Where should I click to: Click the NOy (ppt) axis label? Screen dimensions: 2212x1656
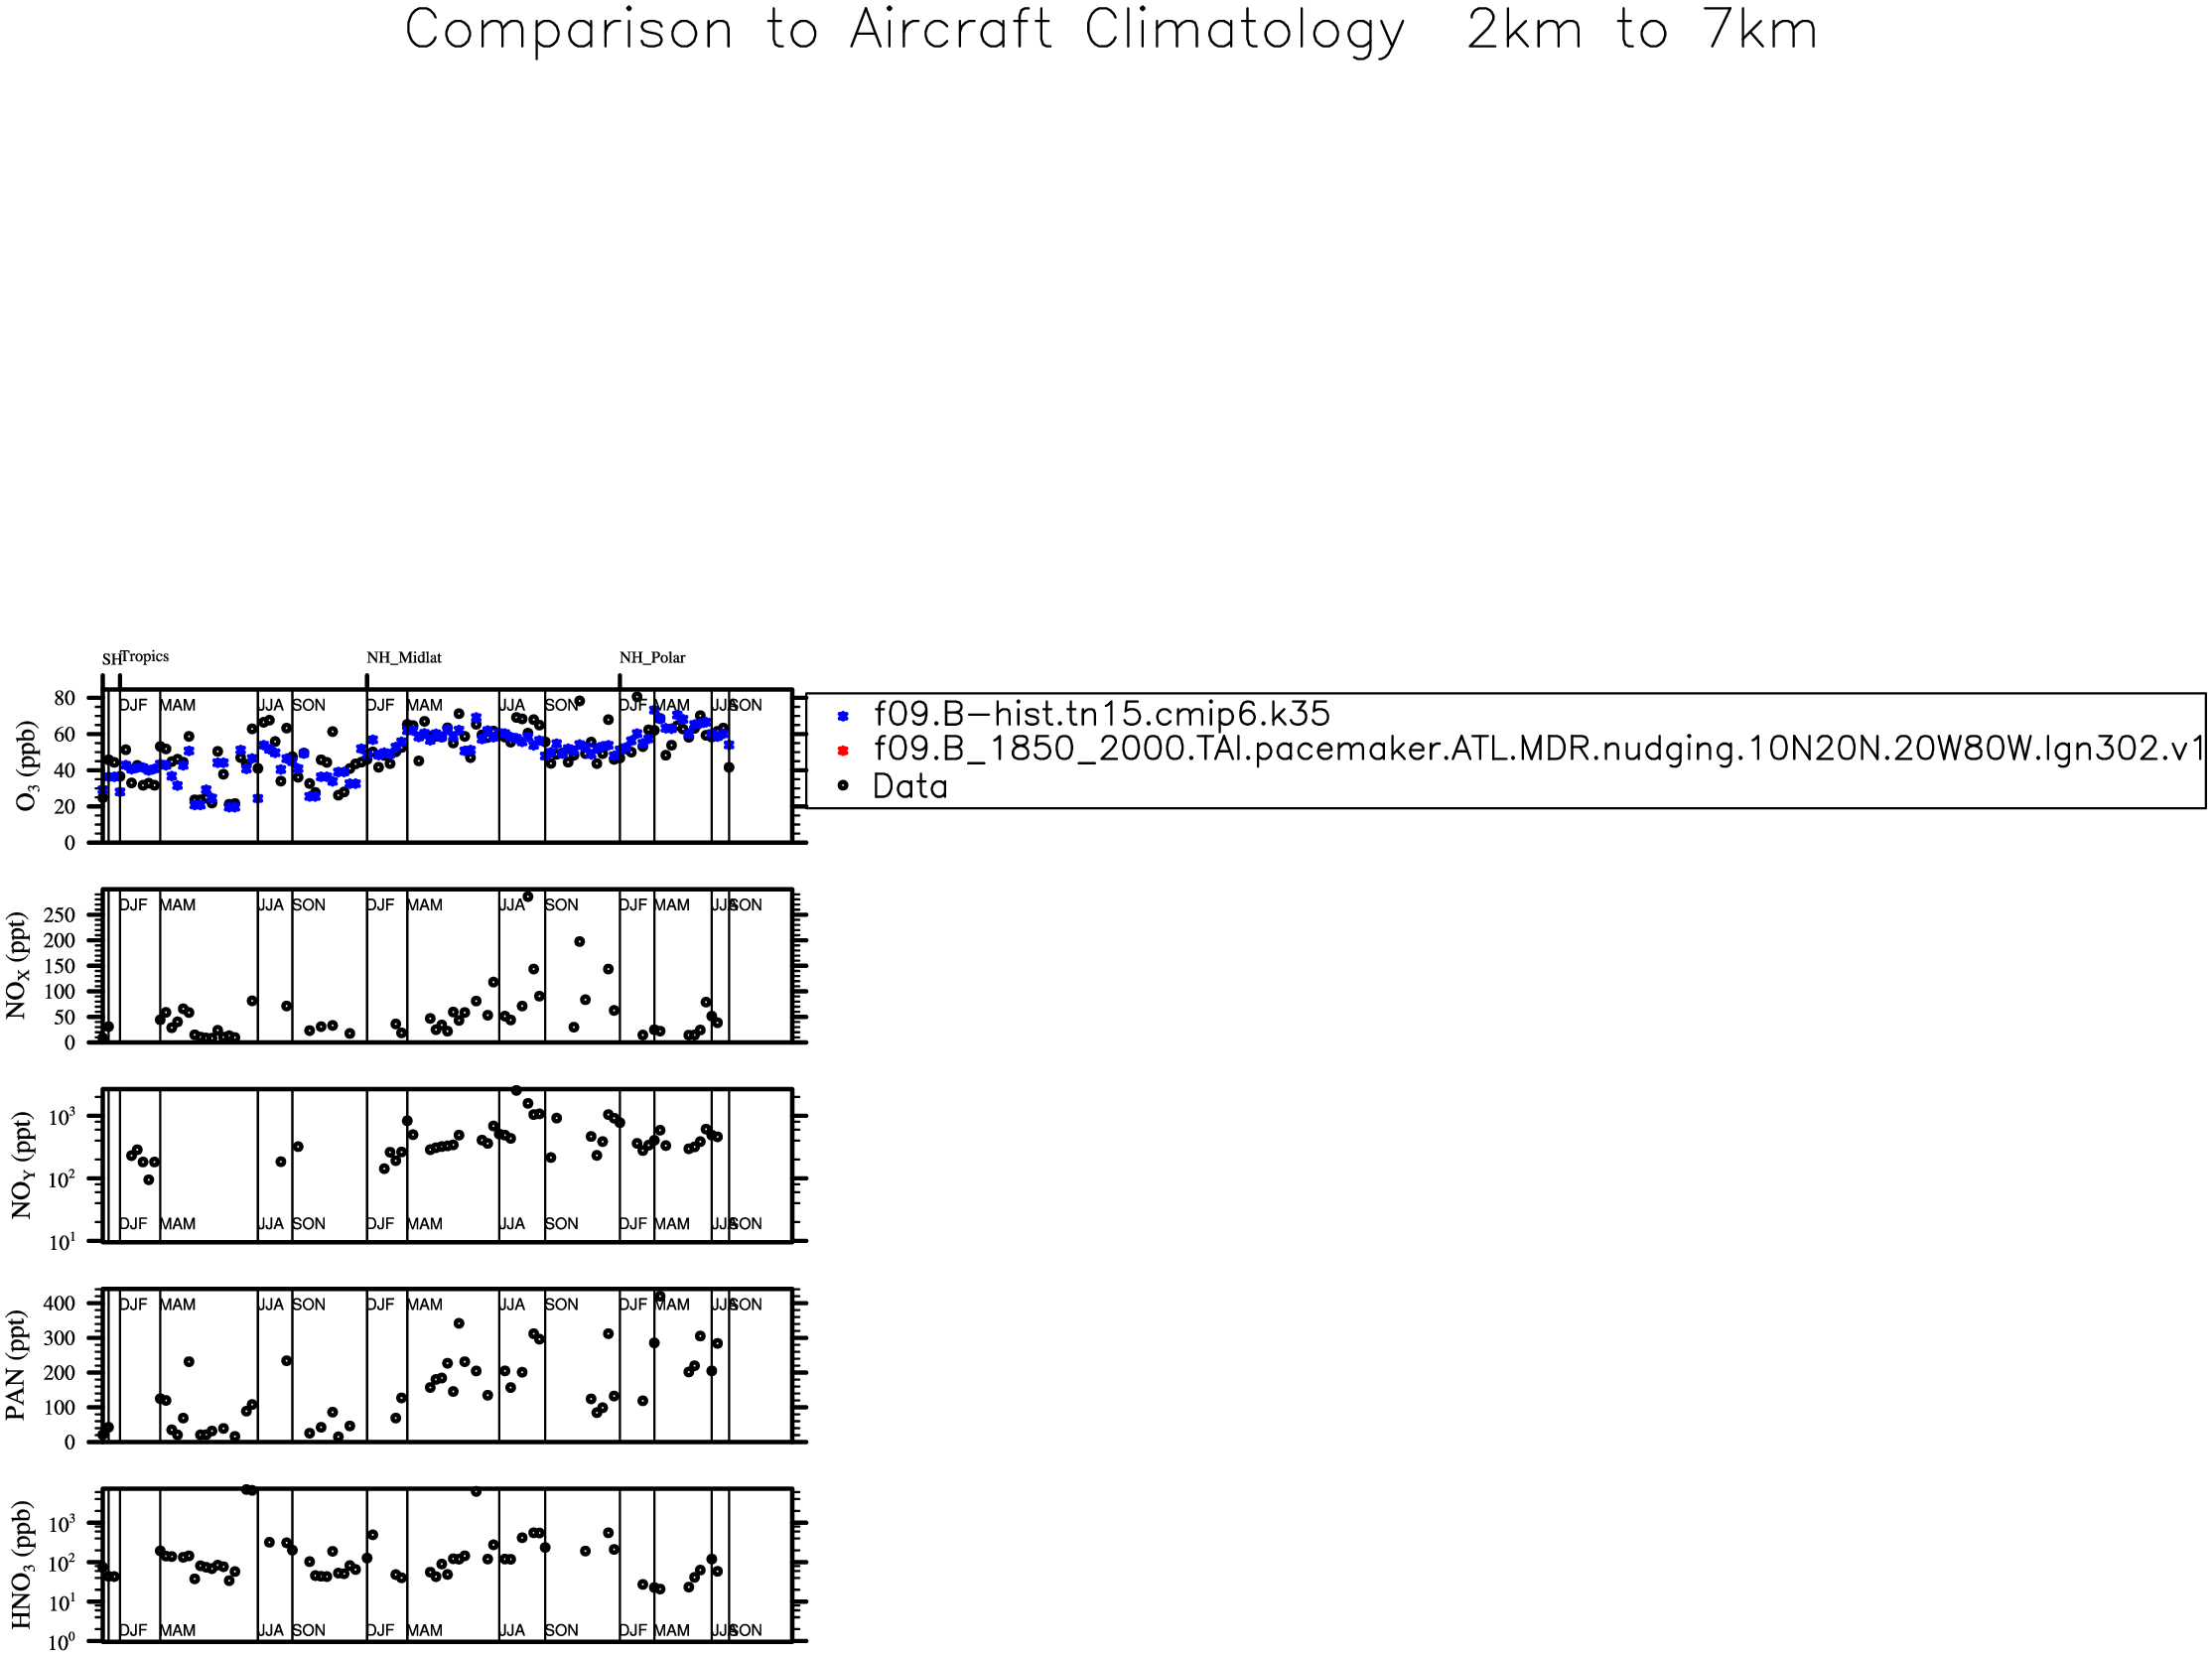coord(22,1165)
